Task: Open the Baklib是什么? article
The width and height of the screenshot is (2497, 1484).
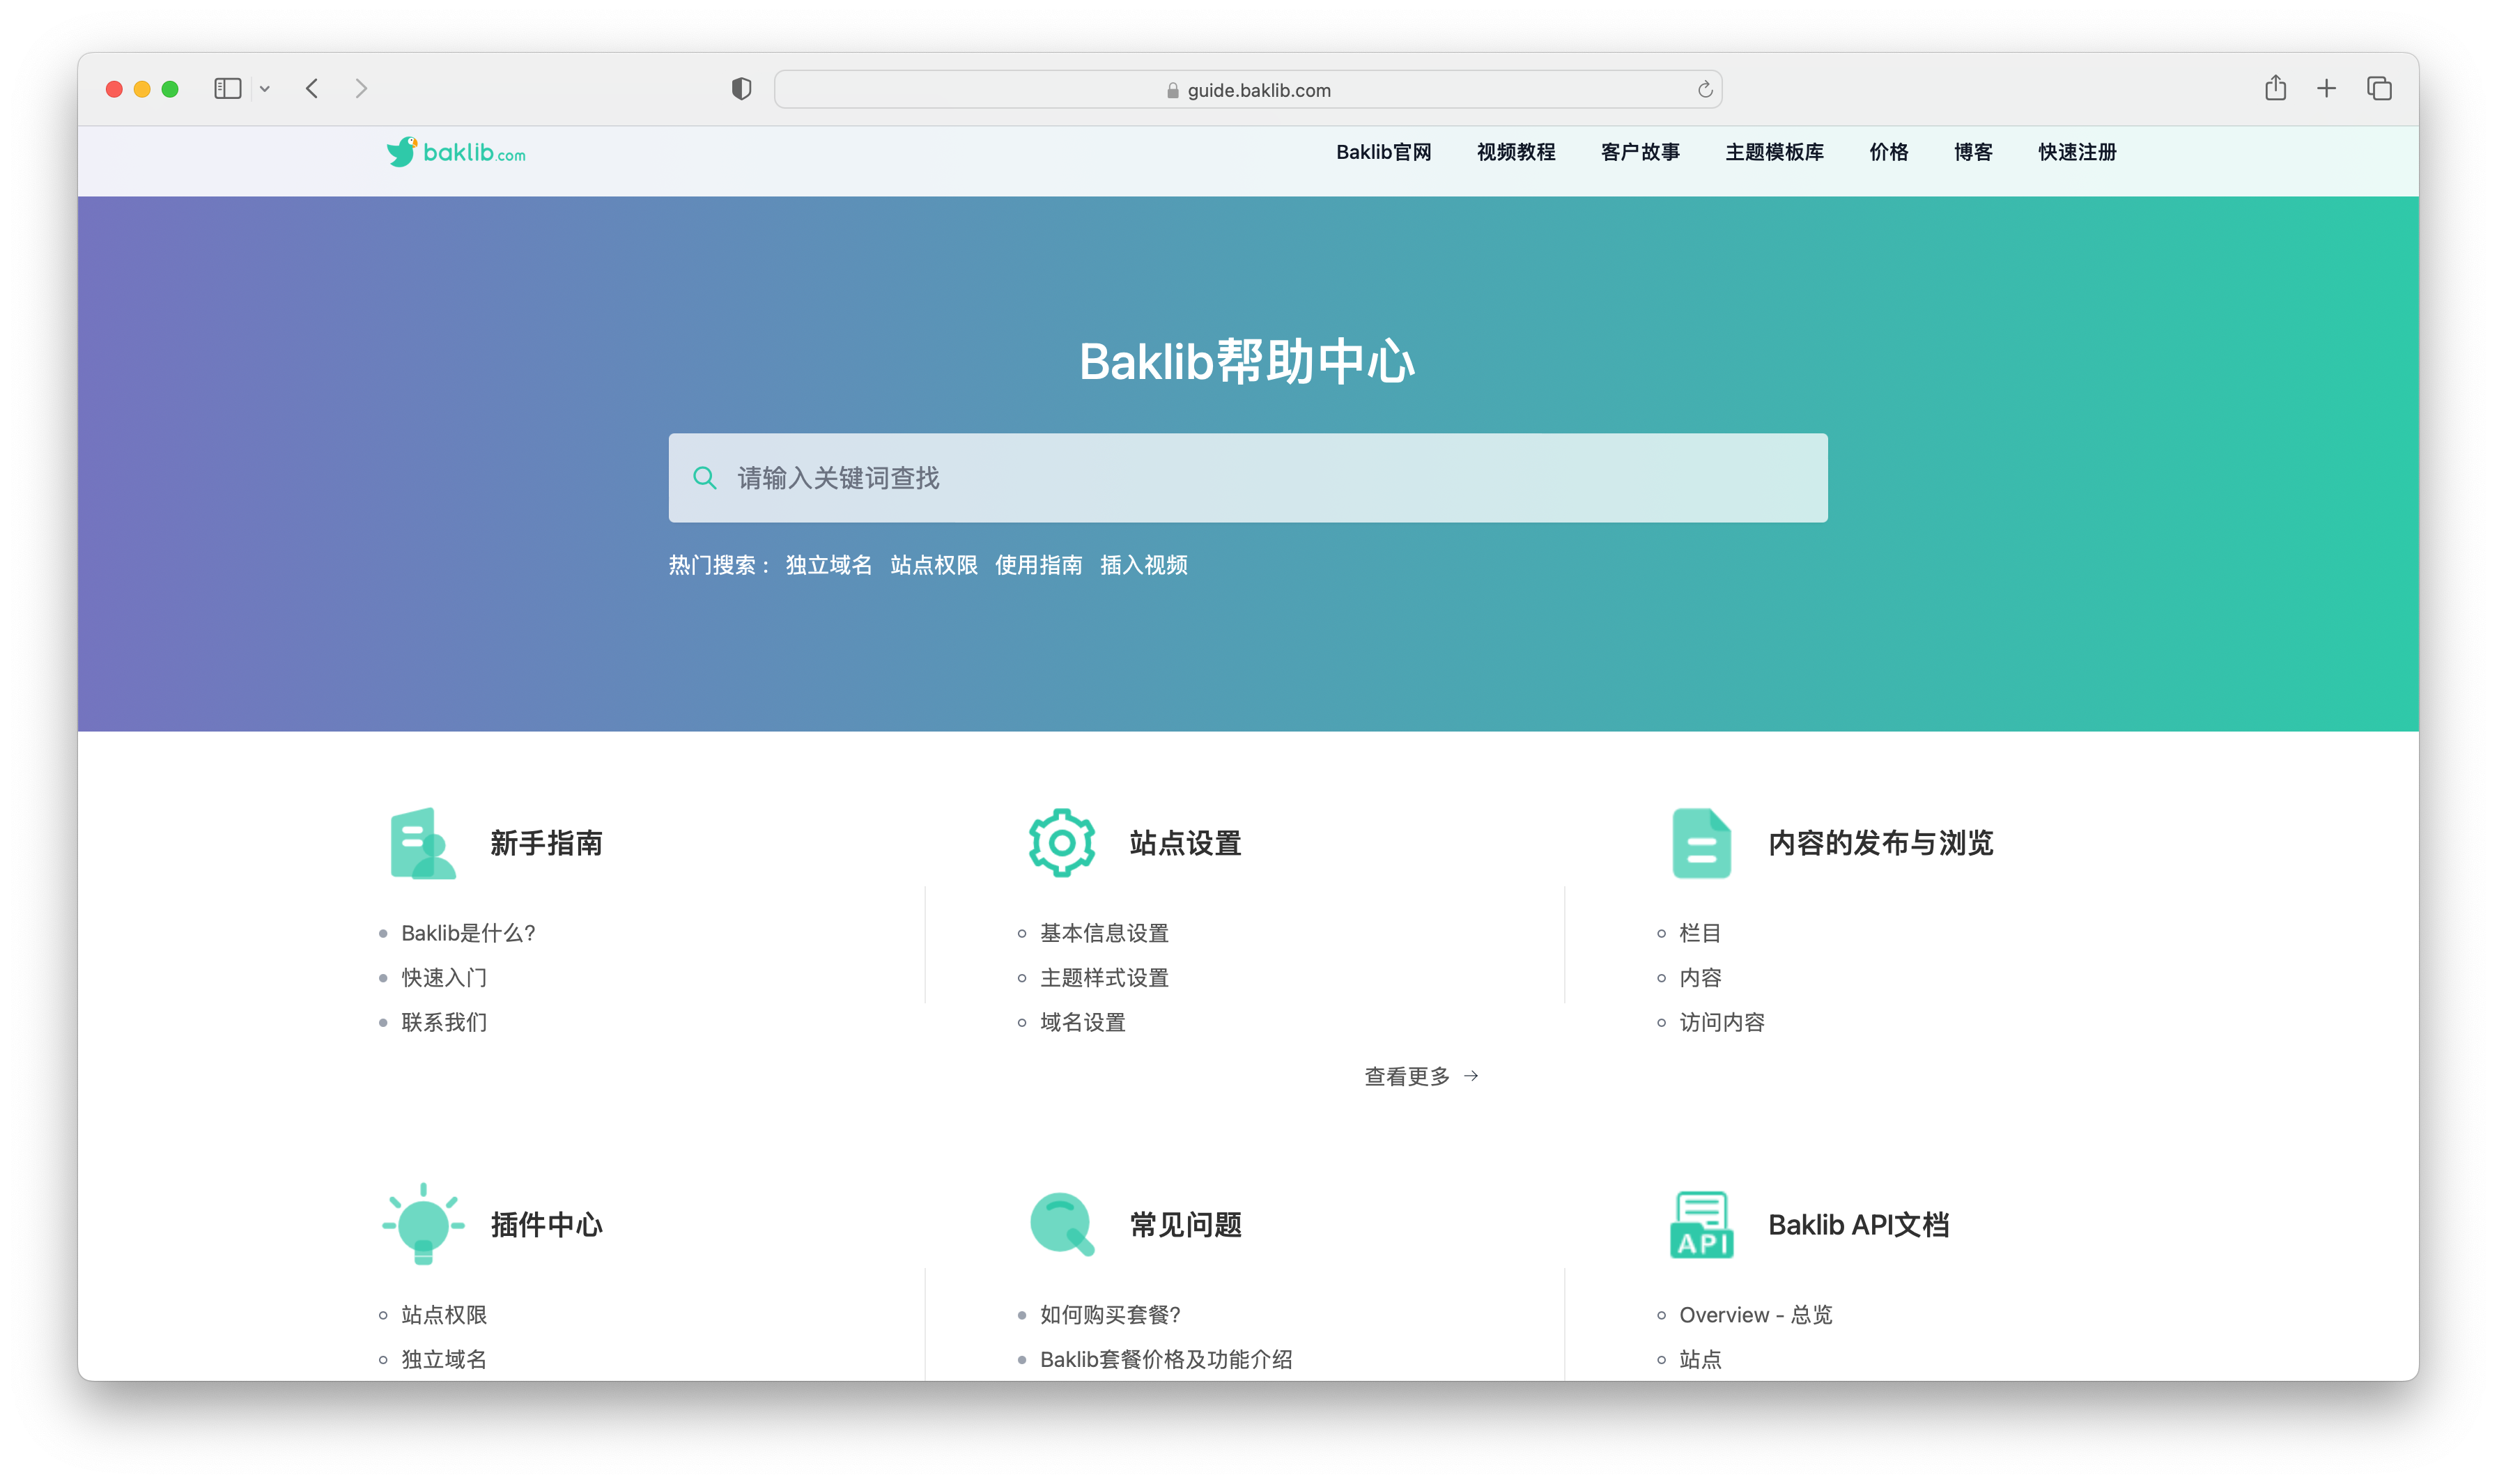Action: click(468, 933)
